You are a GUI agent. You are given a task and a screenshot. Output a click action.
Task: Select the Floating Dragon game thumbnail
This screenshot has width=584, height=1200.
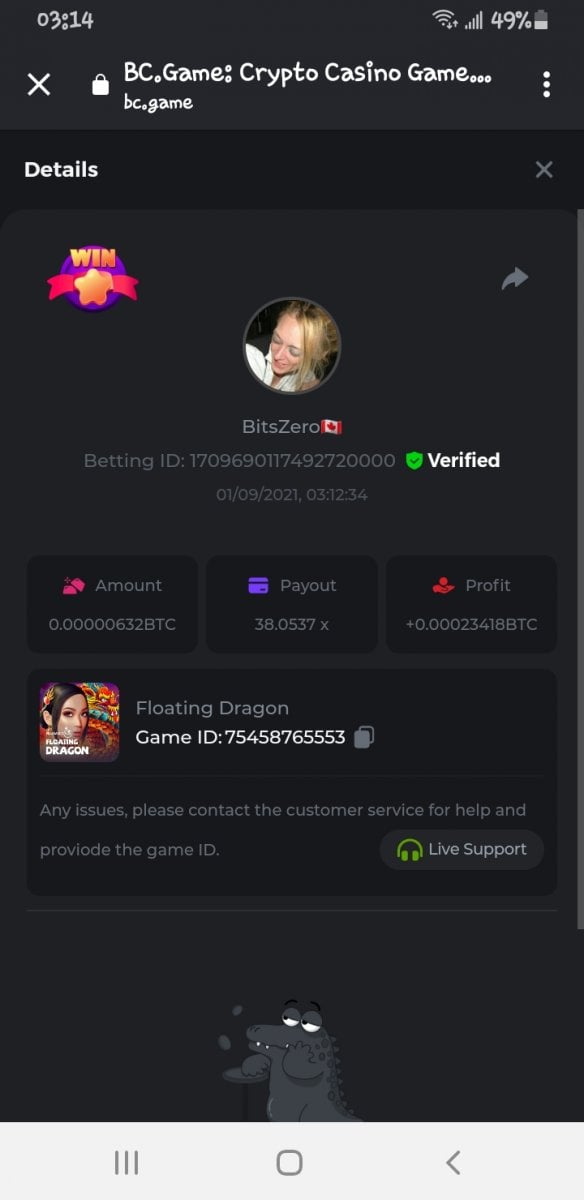pos(79,722)
